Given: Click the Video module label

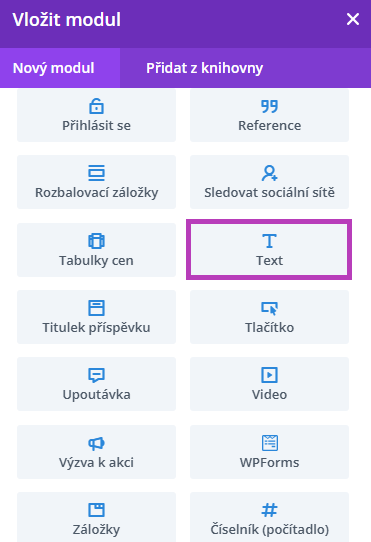Looking at the screenshot, I should [x=269, y=394].
